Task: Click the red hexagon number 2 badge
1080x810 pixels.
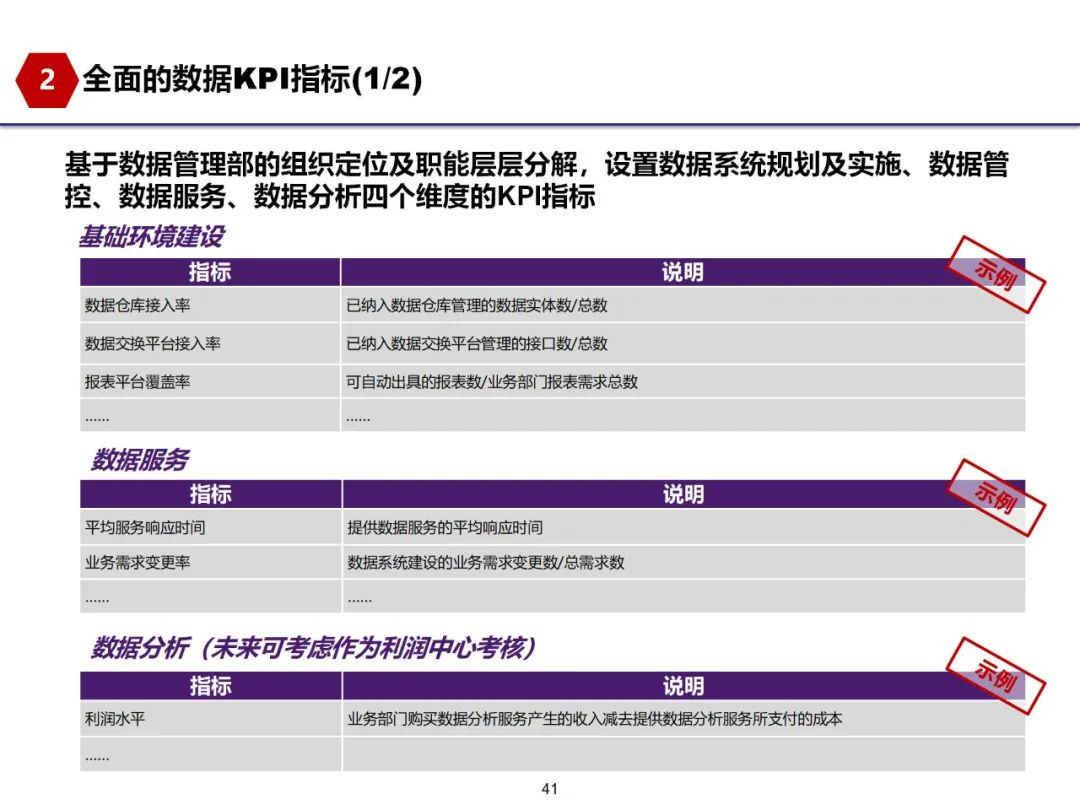Action: pos(46,80)
